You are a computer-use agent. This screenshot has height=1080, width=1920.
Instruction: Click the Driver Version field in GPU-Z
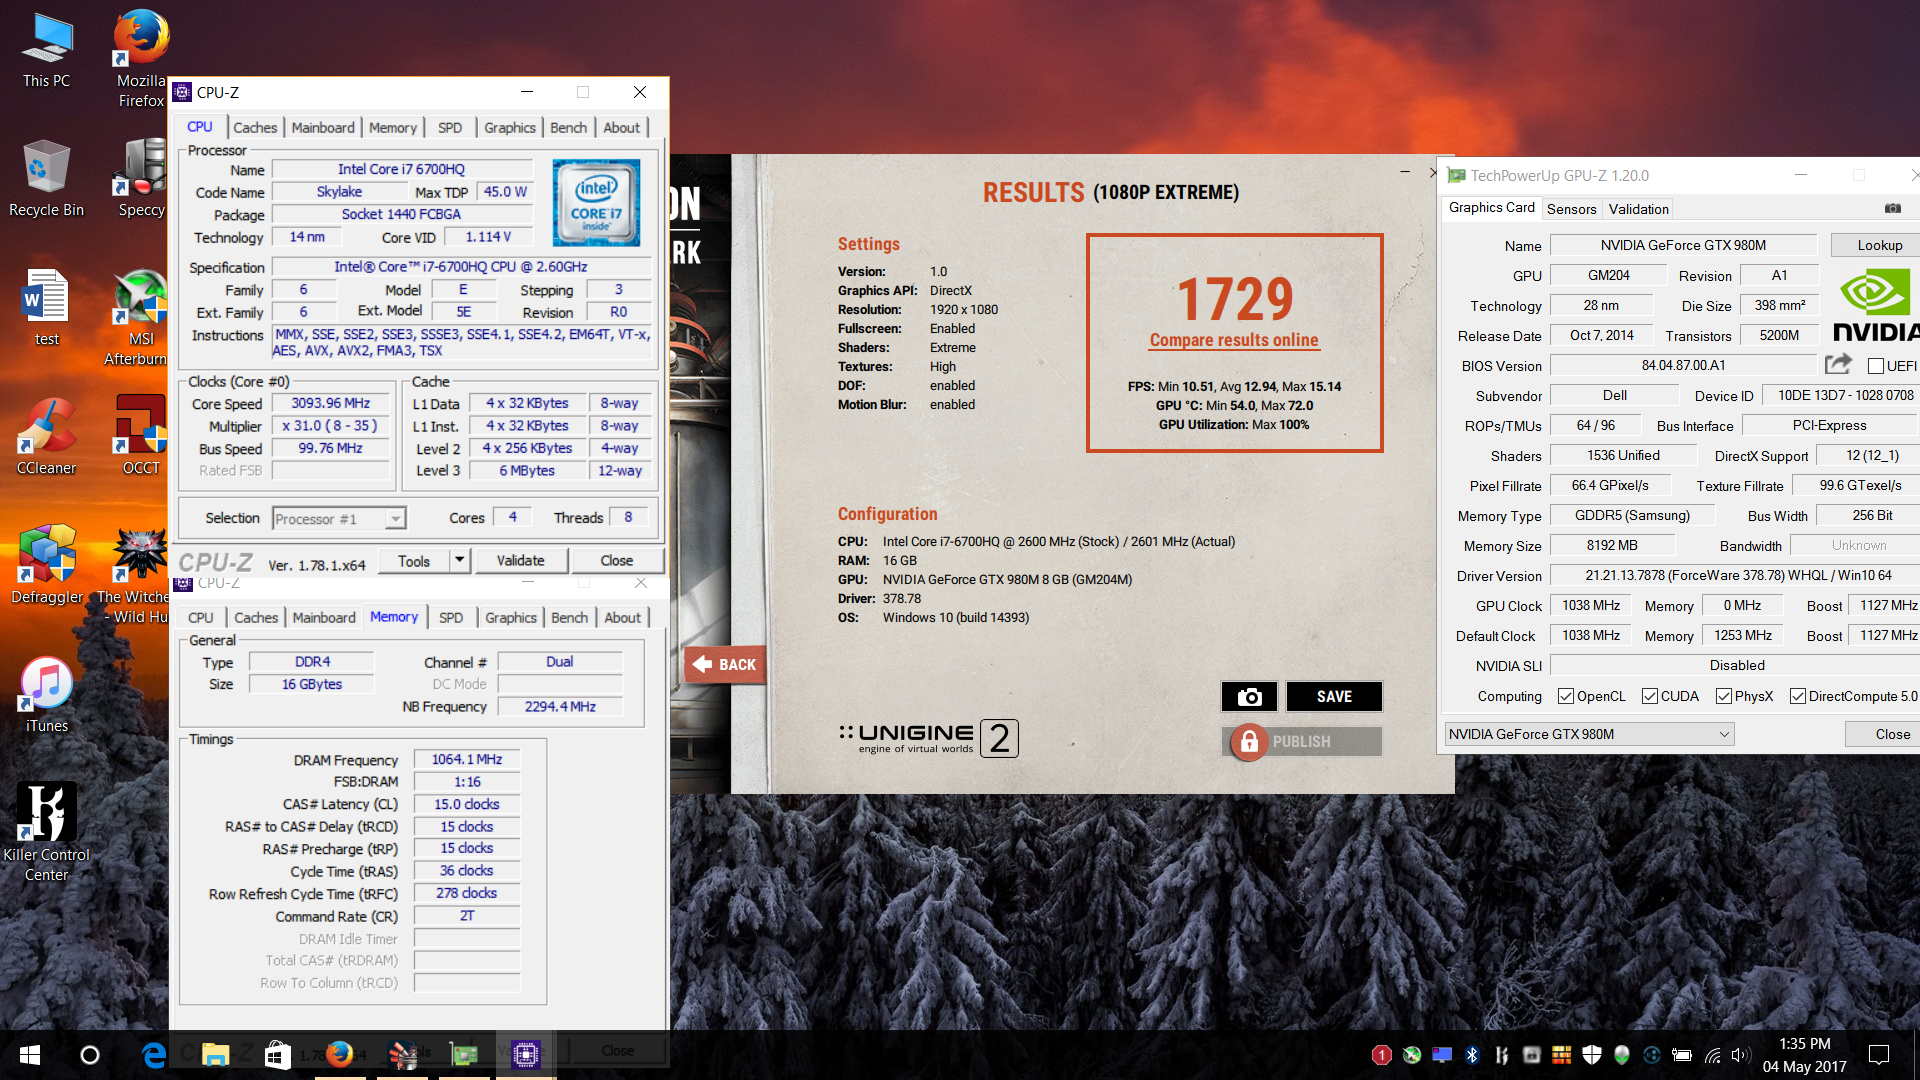tap(1734, 576)
